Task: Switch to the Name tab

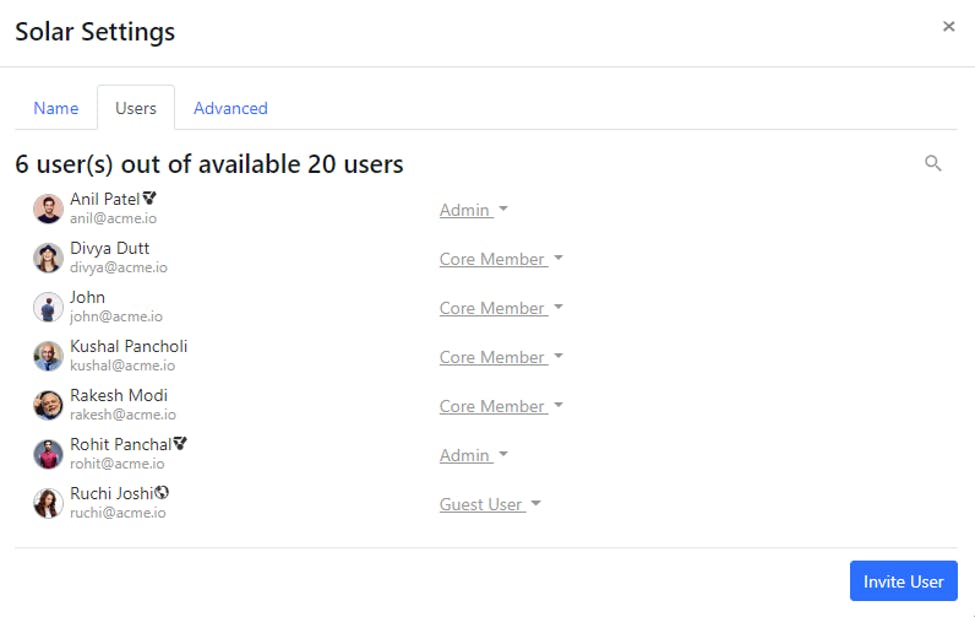Action: 56,108
